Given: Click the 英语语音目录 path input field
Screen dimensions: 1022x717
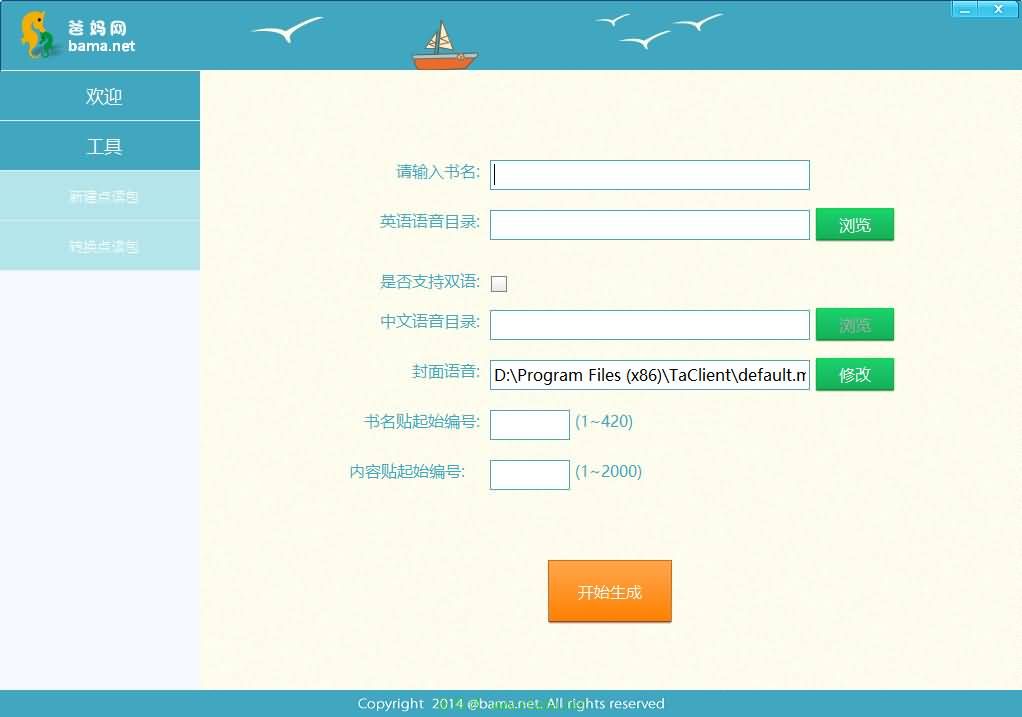Looking at the screenshot, I should coord(649,225).
